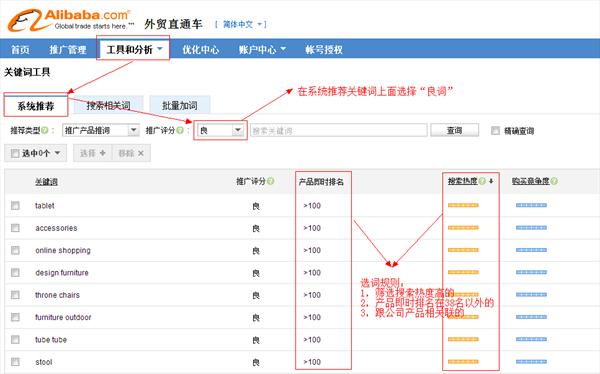The height and width of the screenshot is (374, 600).
Task: Click the competition bar for tablet
Action: pyautogui.click(x=531, y=206)
